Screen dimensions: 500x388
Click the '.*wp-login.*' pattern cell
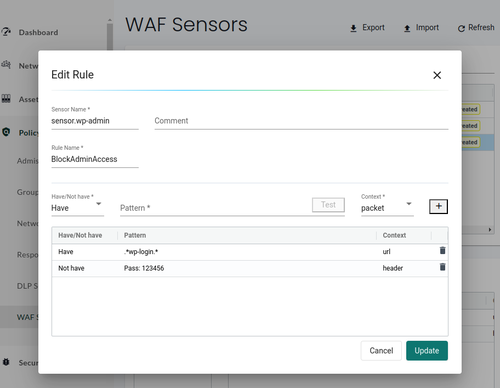141,252
